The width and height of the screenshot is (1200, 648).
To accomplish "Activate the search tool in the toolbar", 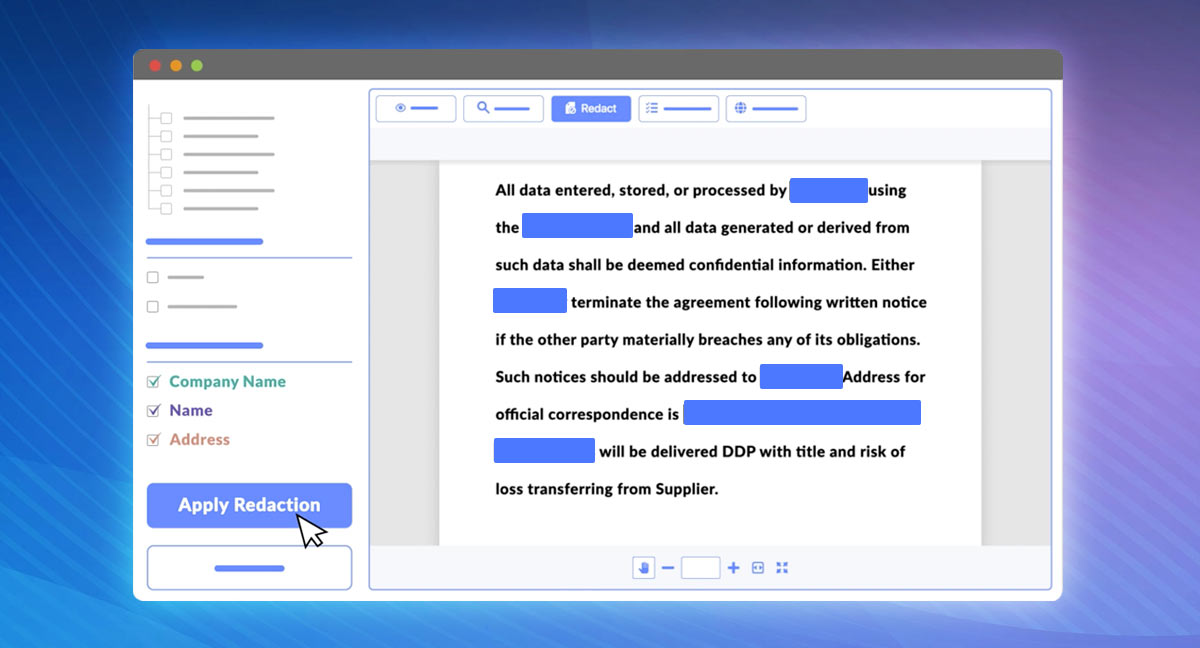I will click(x=503, y=108).
